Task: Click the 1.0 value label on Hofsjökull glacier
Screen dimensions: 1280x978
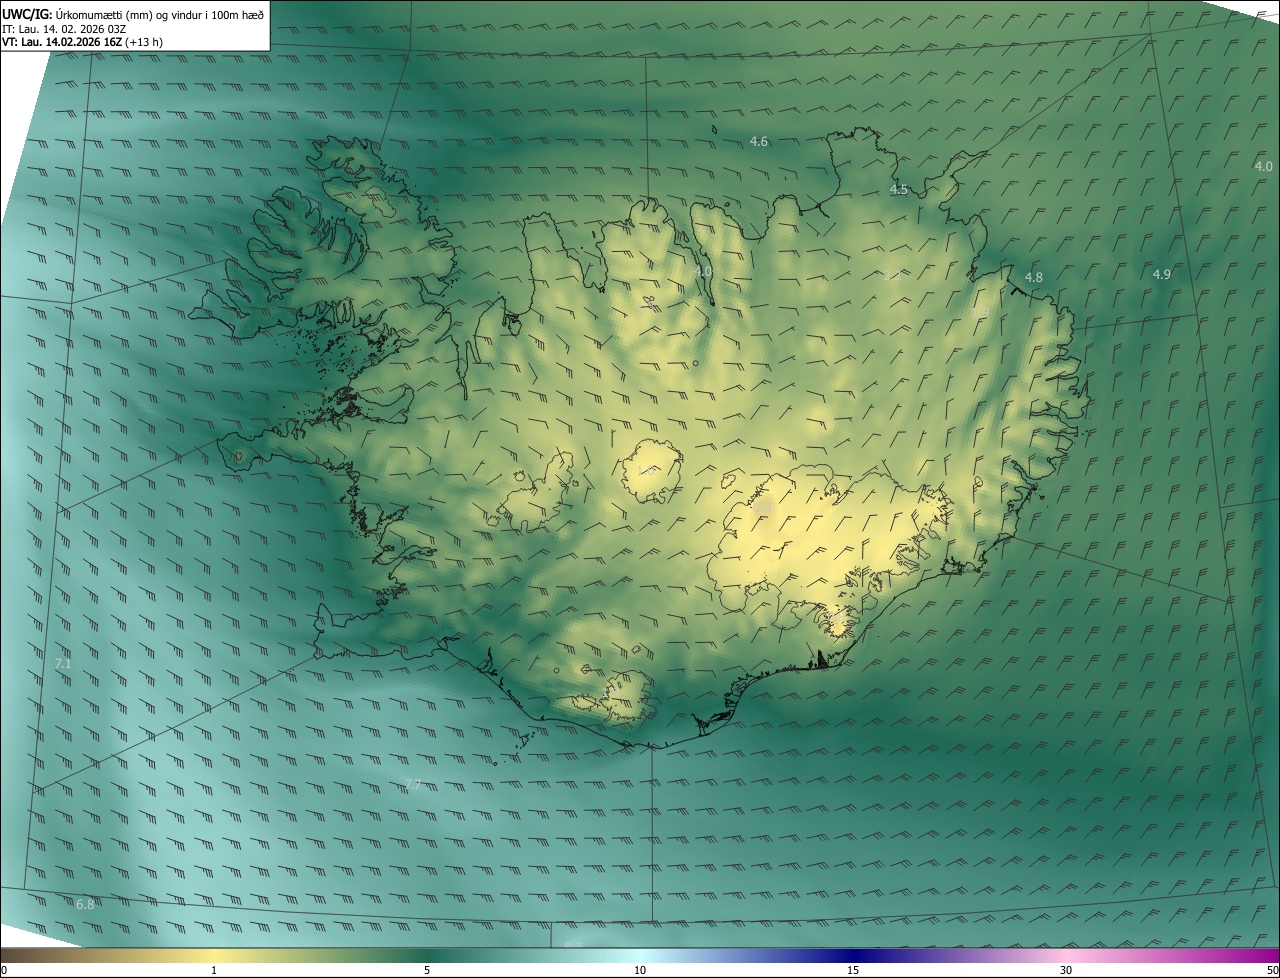Action: tap(646, 470)
